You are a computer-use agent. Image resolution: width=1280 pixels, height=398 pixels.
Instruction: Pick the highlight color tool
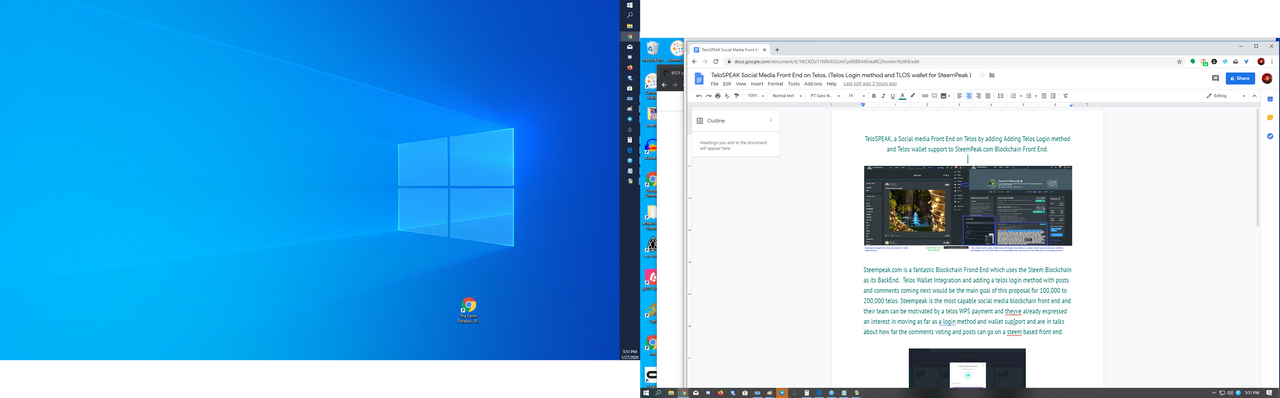(913, 95)
